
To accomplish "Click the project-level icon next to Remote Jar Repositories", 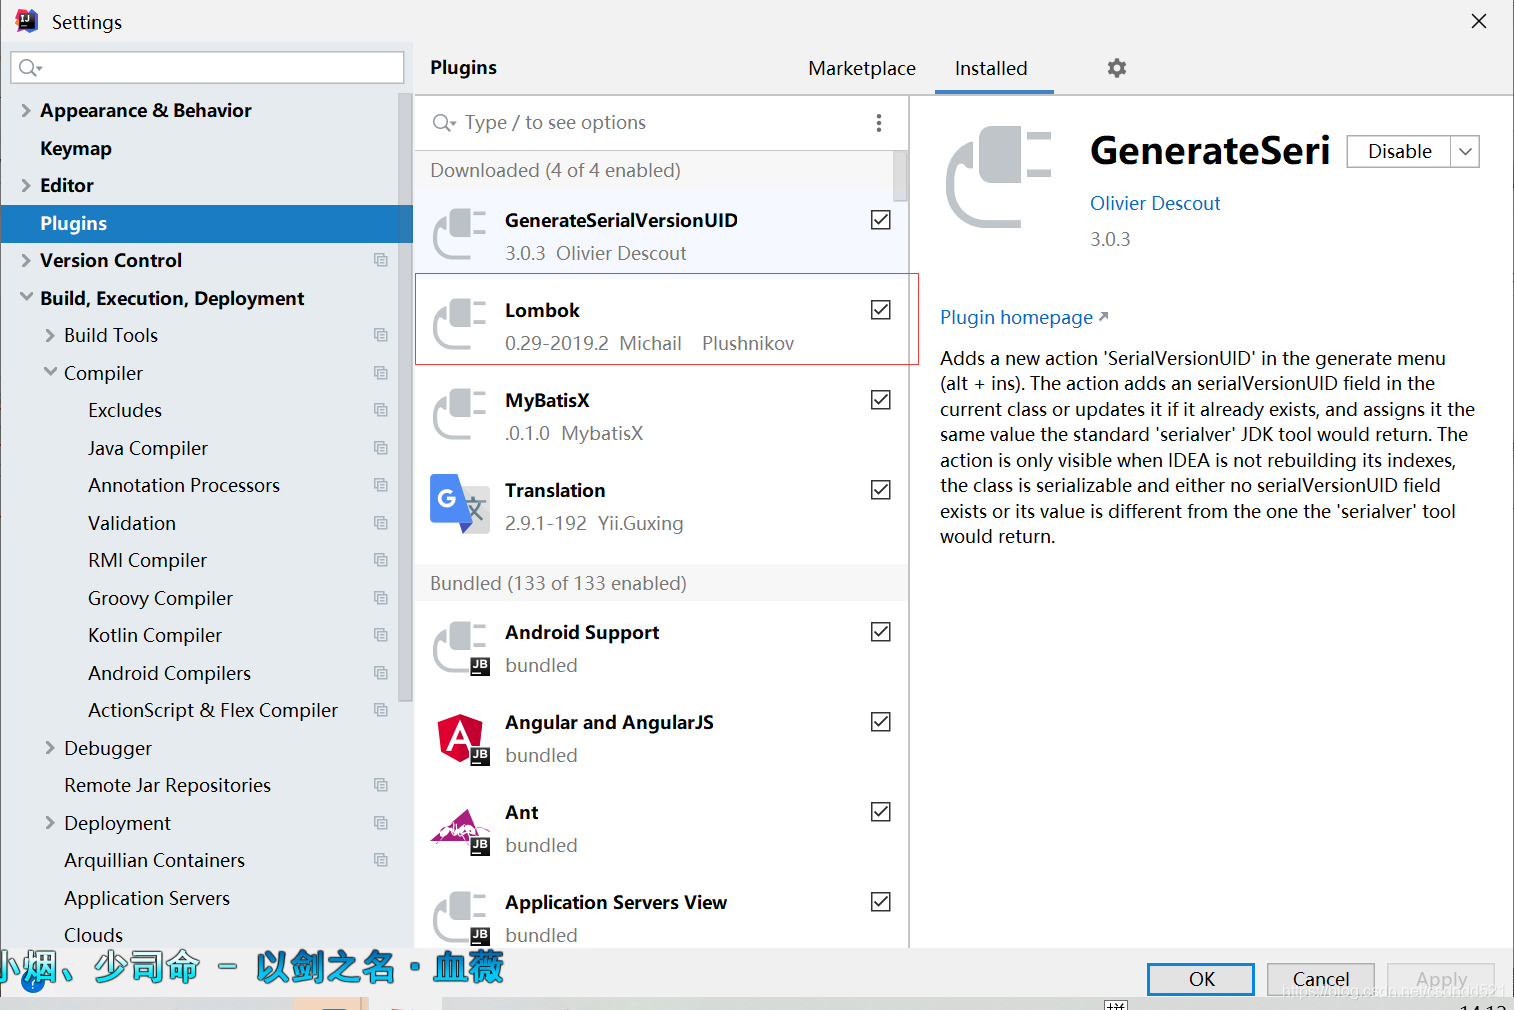I will [x=381, y=785].
